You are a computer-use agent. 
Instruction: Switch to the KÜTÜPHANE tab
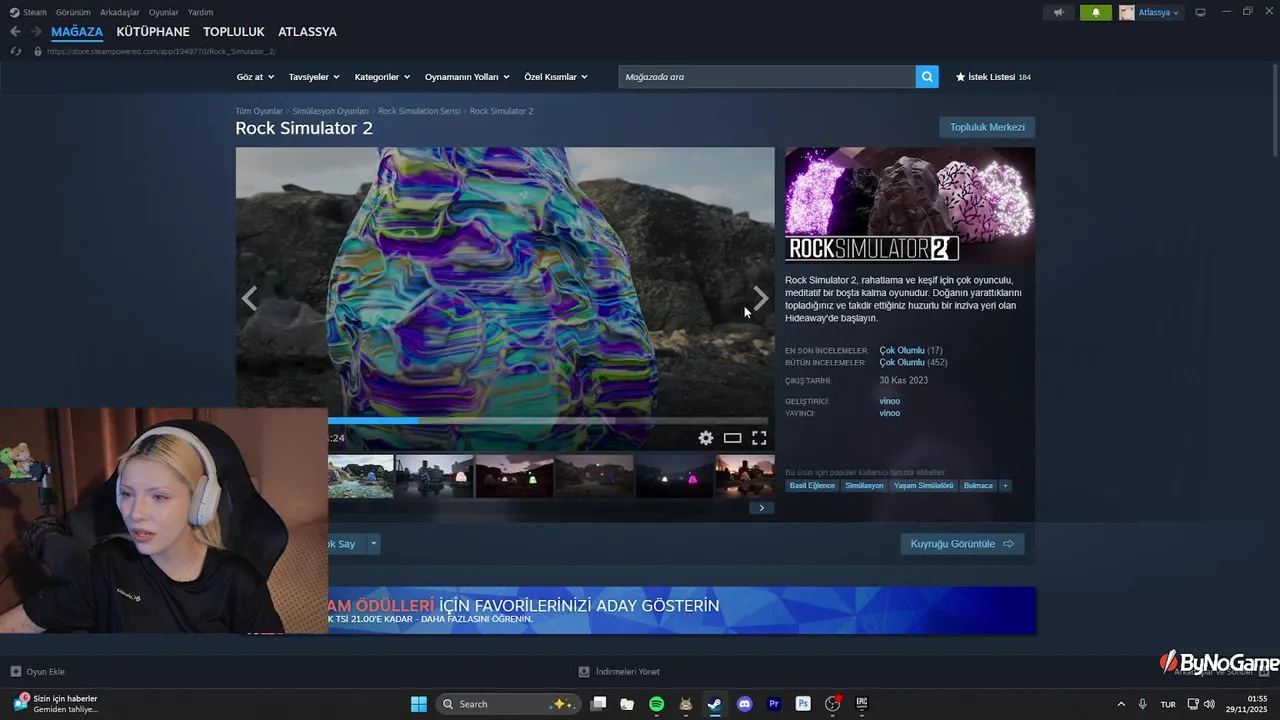153,32
